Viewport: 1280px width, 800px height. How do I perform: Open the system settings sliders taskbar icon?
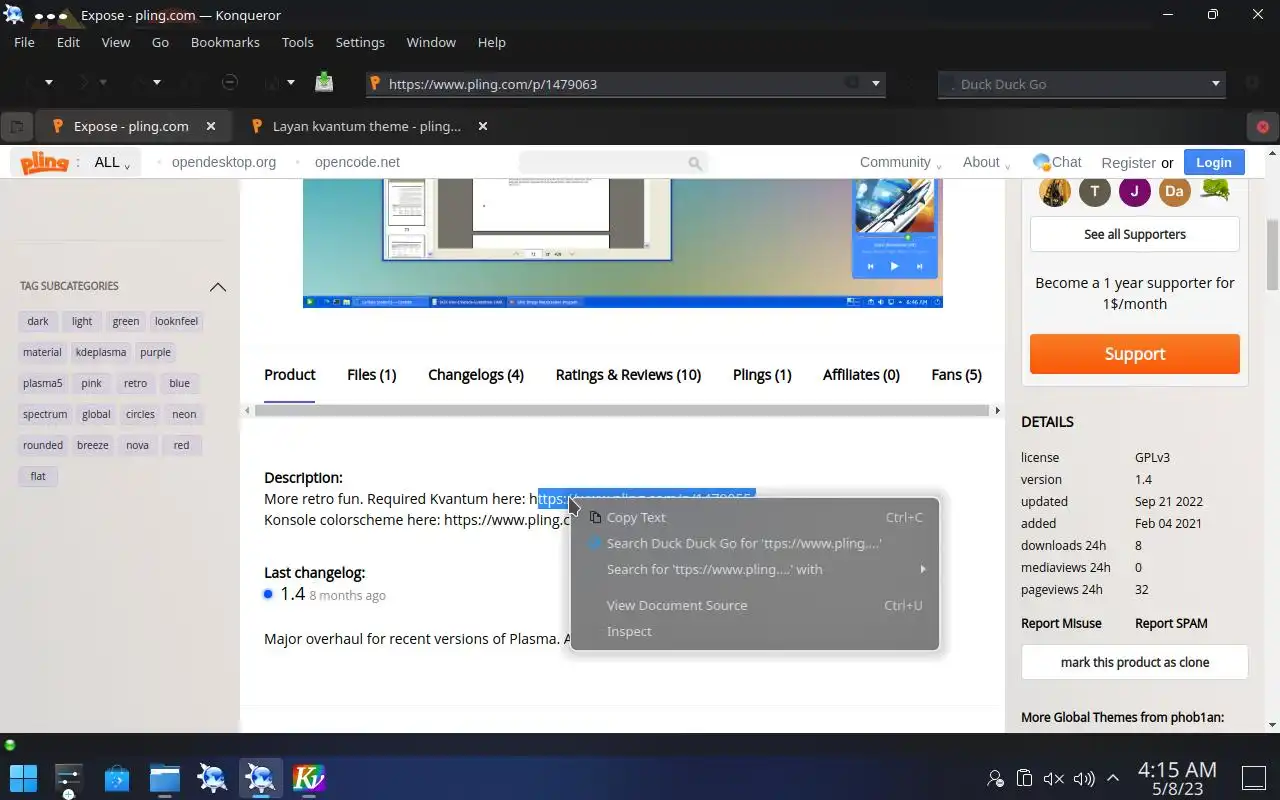(x=68, y=777)
